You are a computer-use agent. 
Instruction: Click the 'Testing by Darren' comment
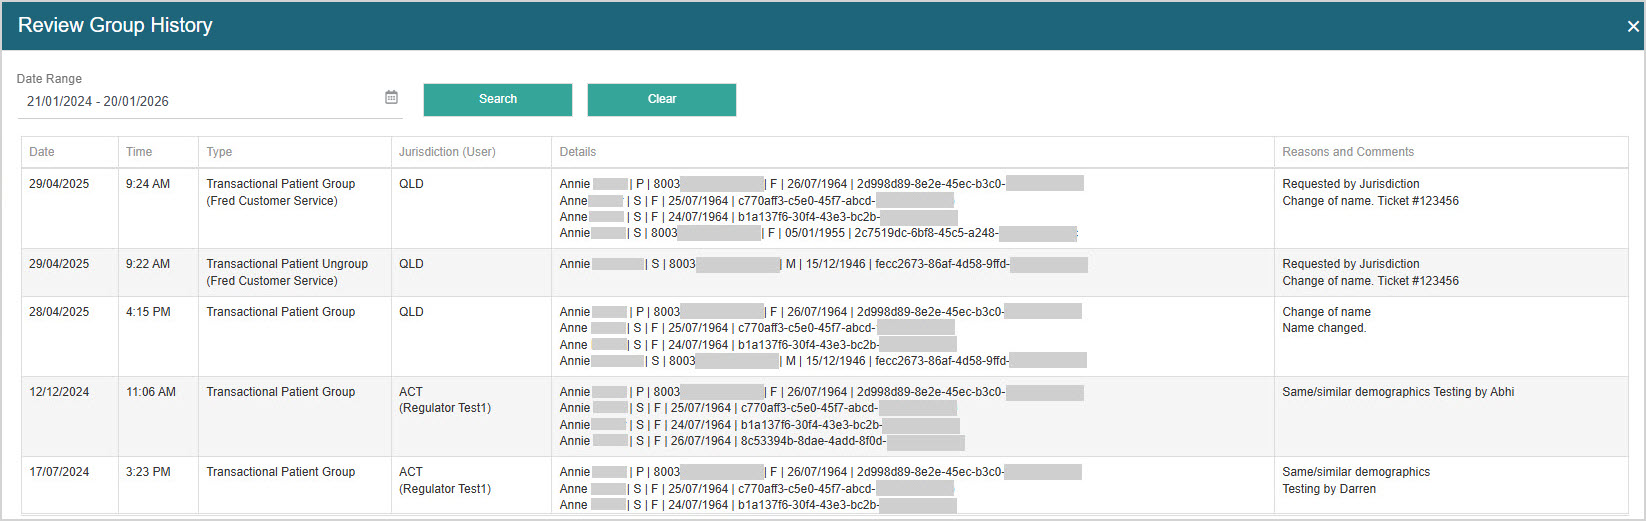coord(1329,489)
